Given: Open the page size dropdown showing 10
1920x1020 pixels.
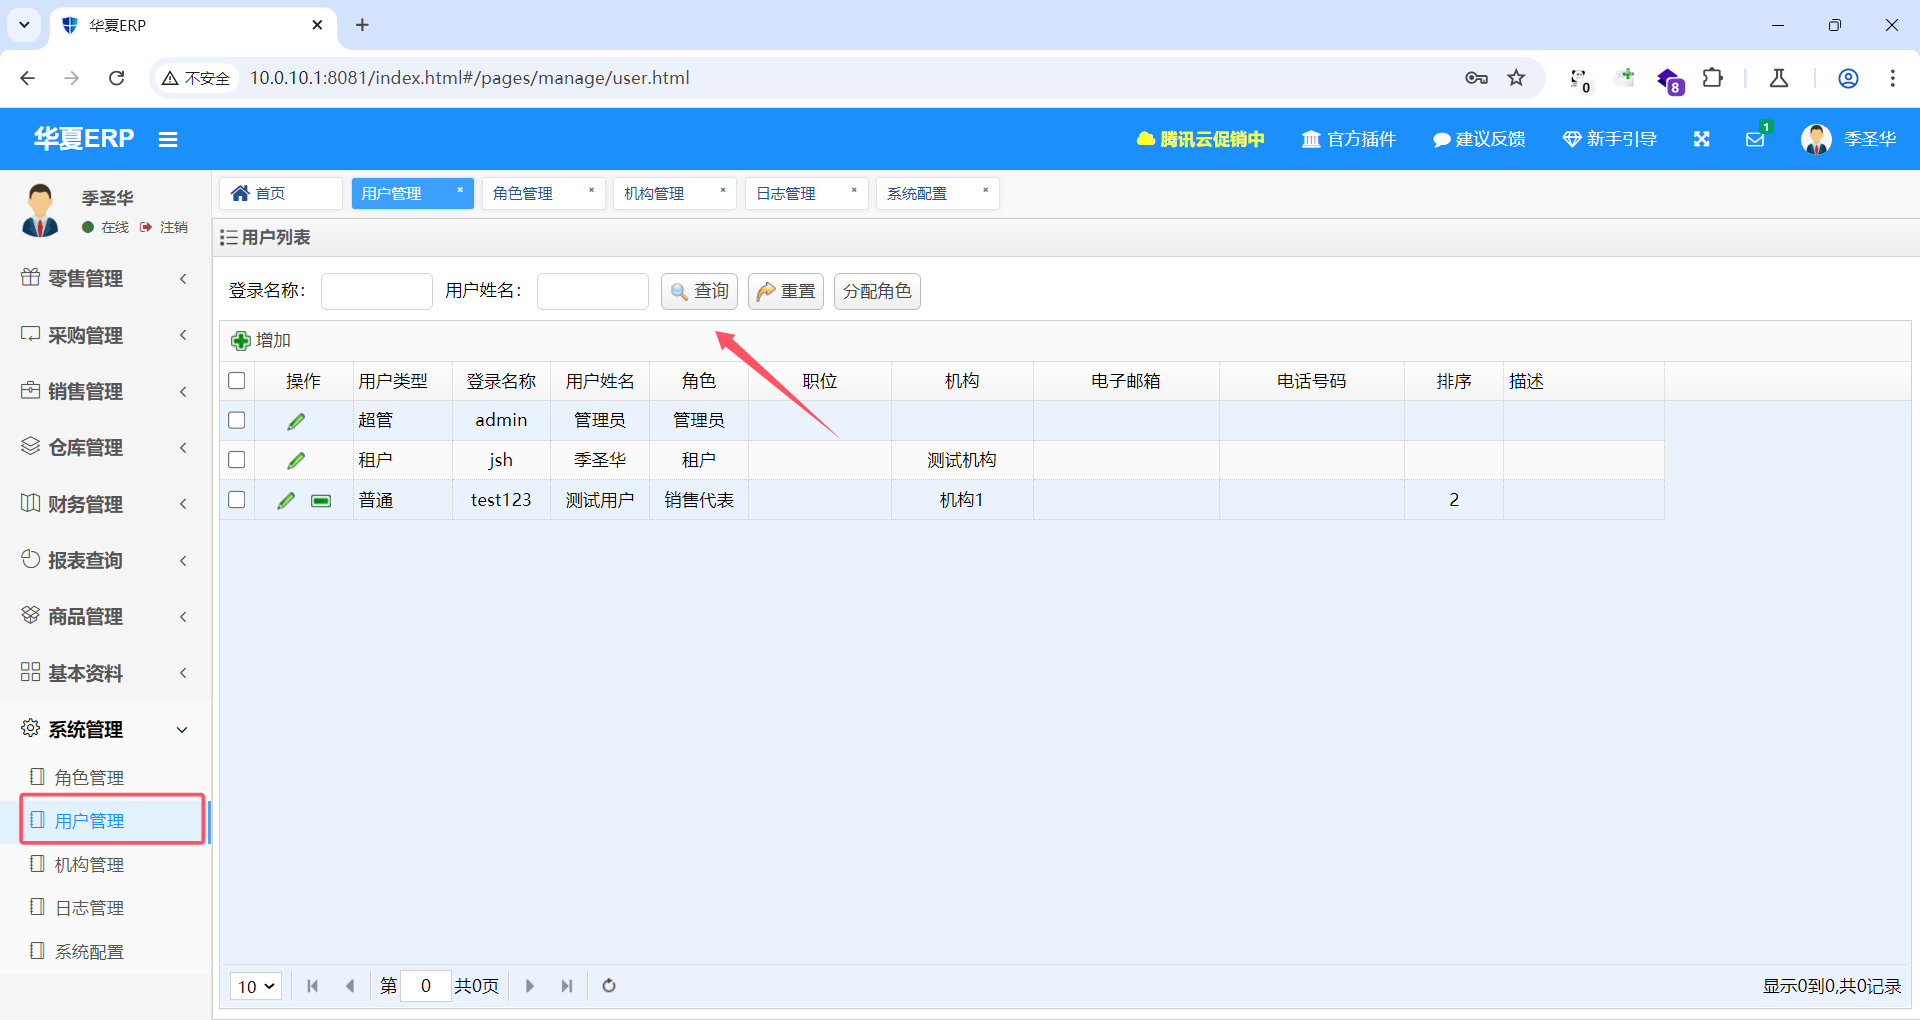Looking at the screenshot, I should pos(256,986).
